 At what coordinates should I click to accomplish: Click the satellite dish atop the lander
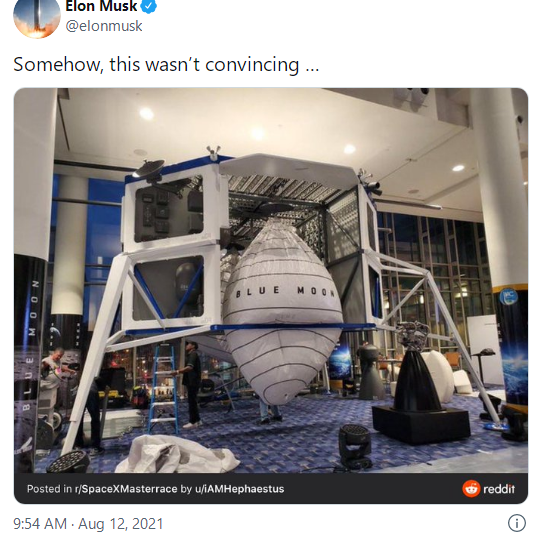[x=150, y=169]
